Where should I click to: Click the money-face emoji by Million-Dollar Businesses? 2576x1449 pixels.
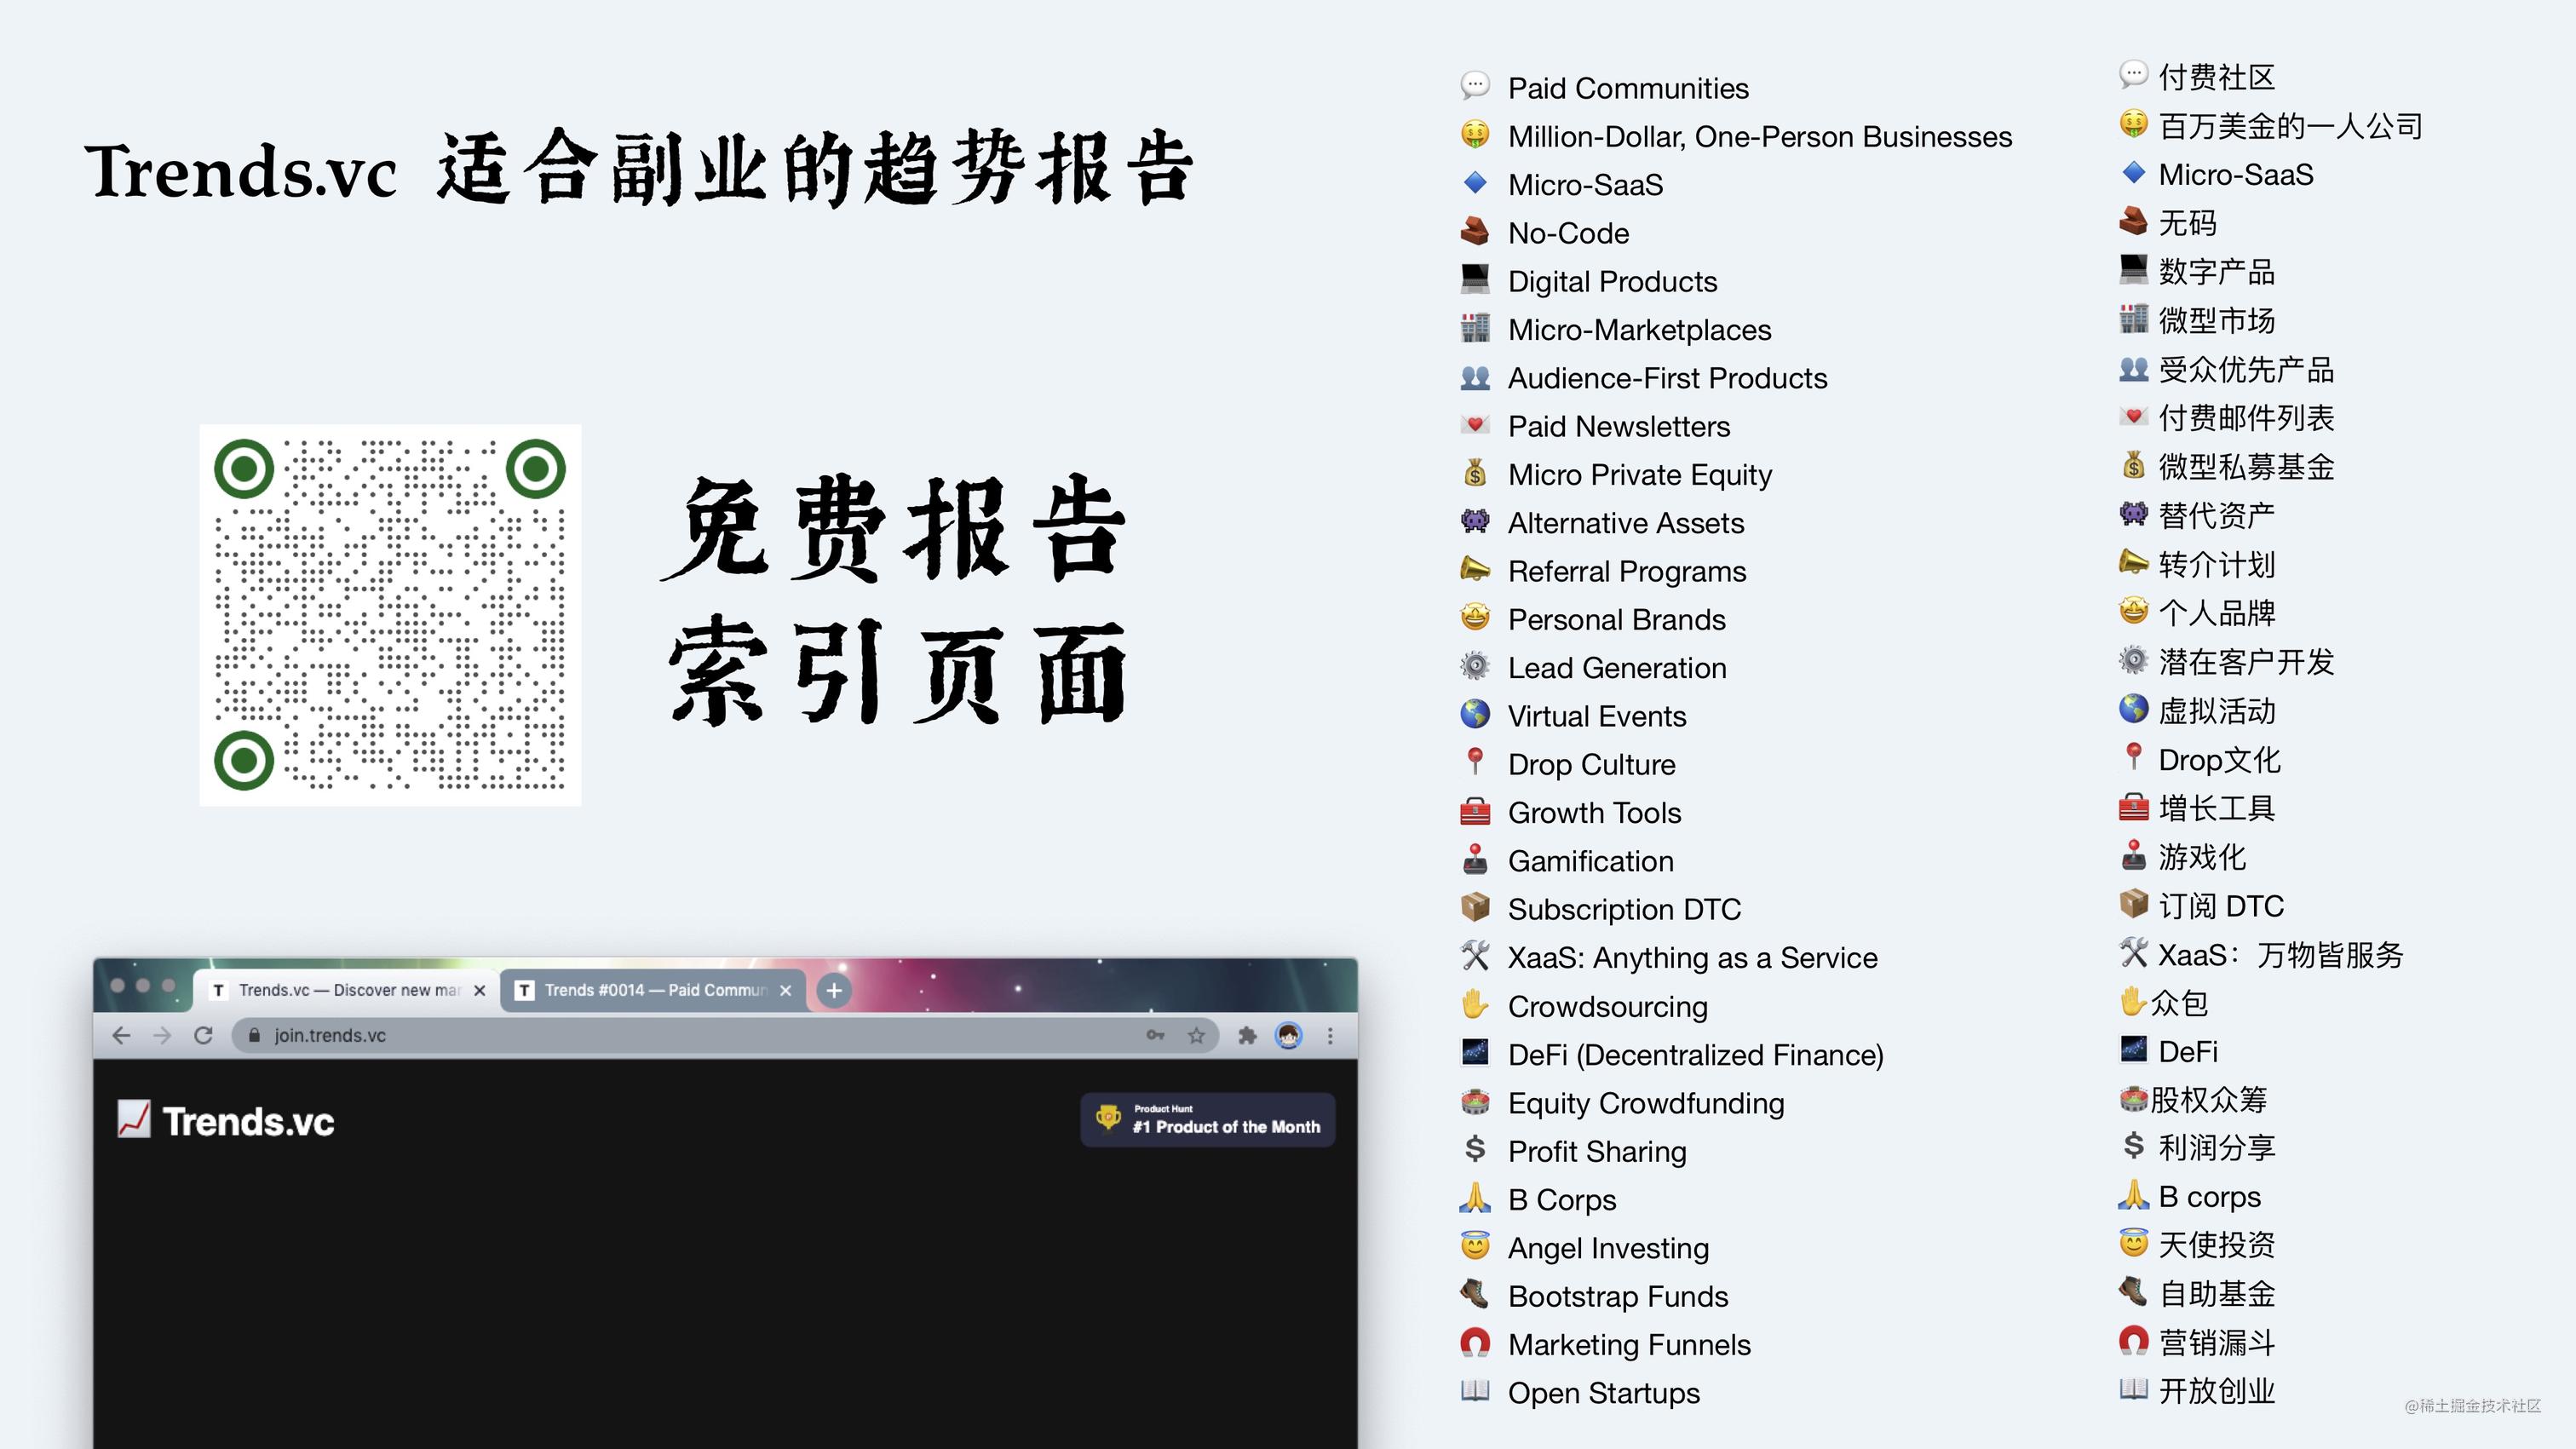click(1474, 135)
